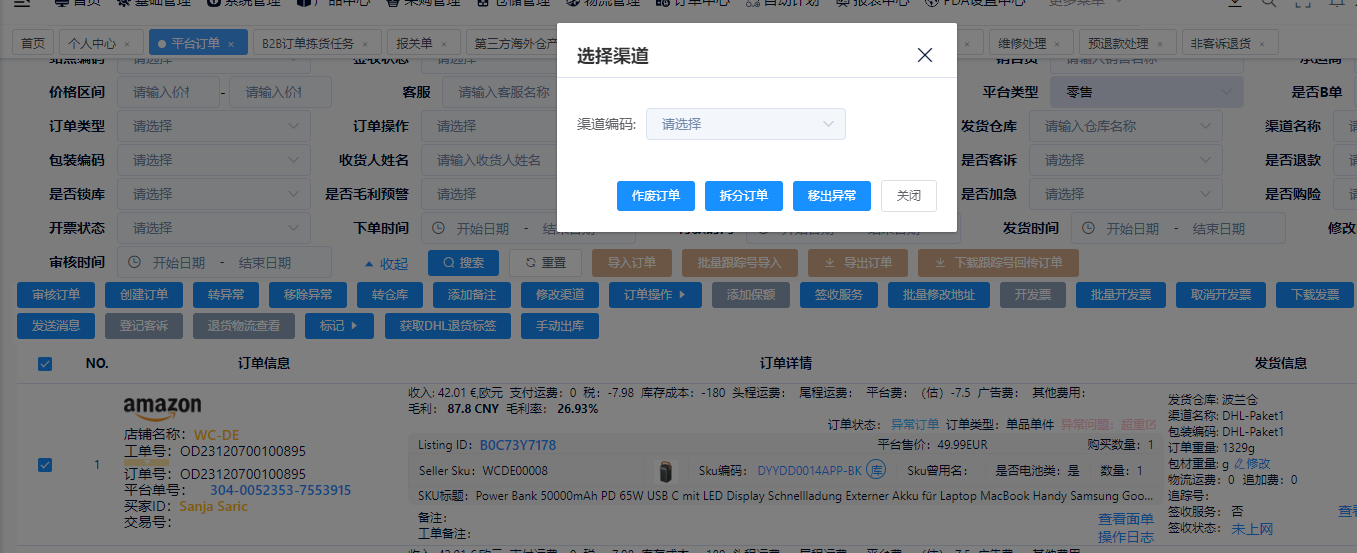Close the 维修处理 tab with its x icon
This screenshot has height=553, width=1357.
(x=1058, y=44)
